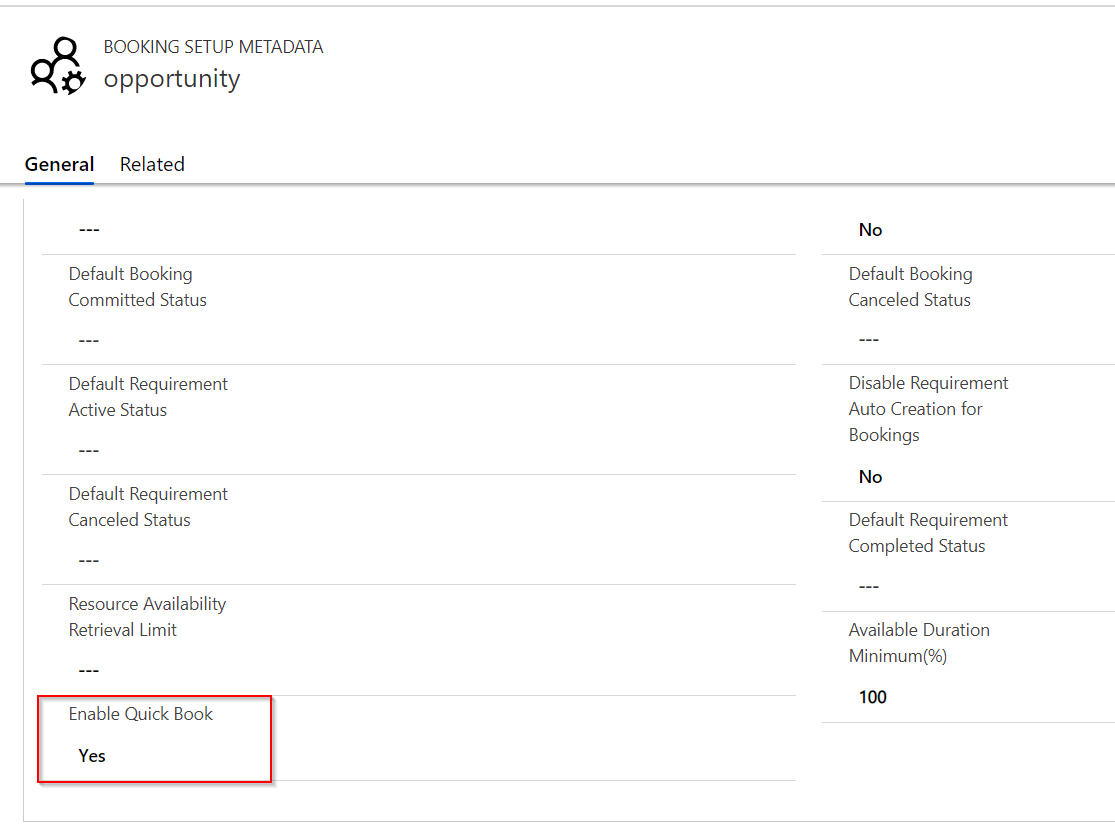Toggle Disable Requirement Auto Creation No value
The height and width of the screenshot is (825, 1115).
[x=870, y=477]
